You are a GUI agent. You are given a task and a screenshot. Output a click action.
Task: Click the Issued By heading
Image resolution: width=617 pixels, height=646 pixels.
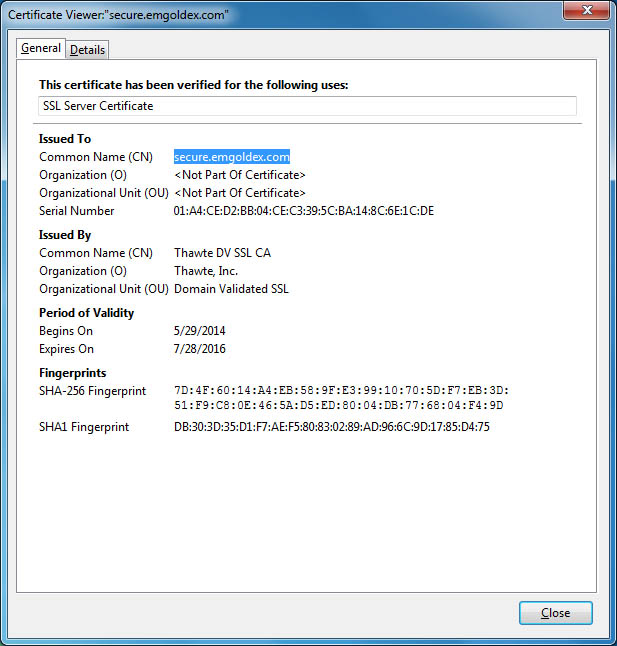click(65, 235)
